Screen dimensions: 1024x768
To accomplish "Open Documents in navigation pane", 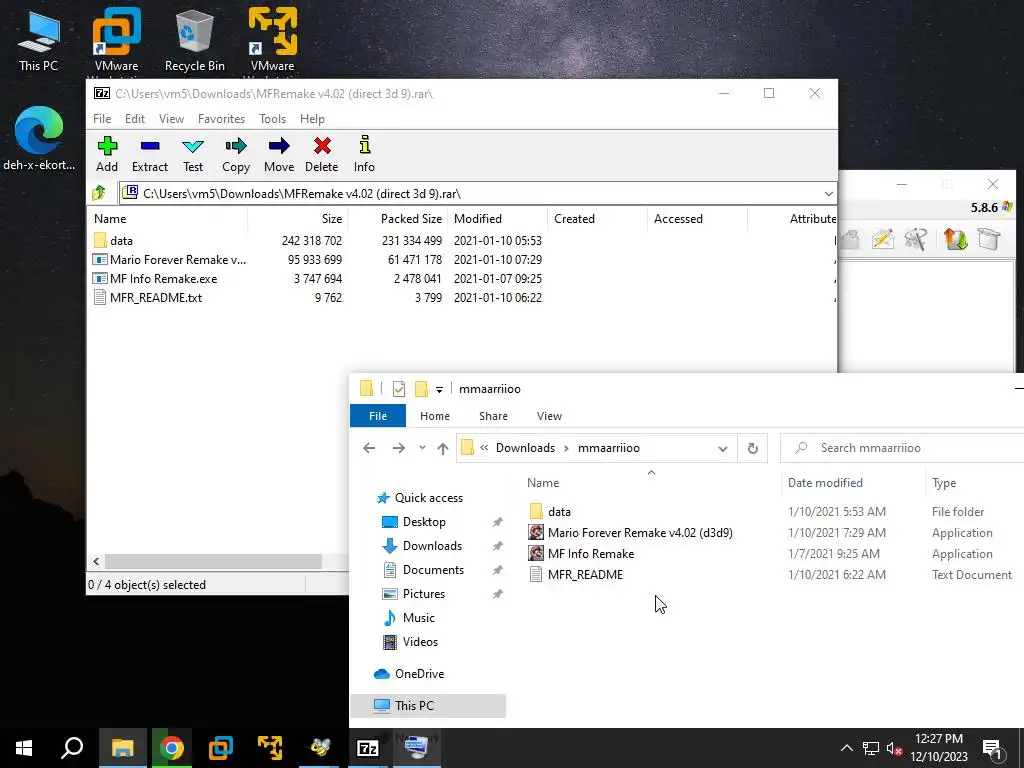I will (433, 570).
